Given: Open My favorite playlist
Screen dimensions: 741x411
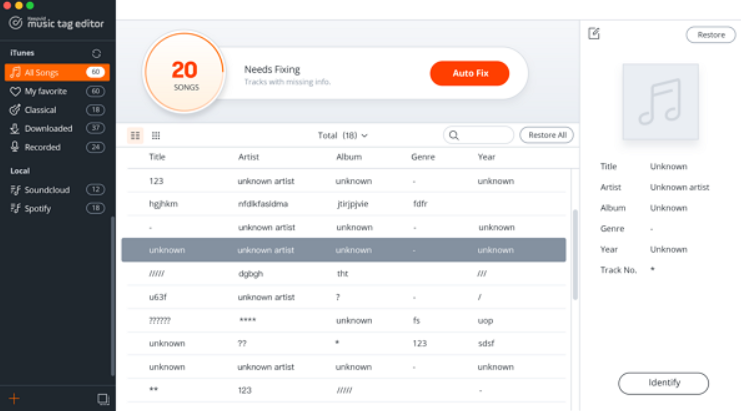Looking at the screenshot, I should (x=46, y=91).
